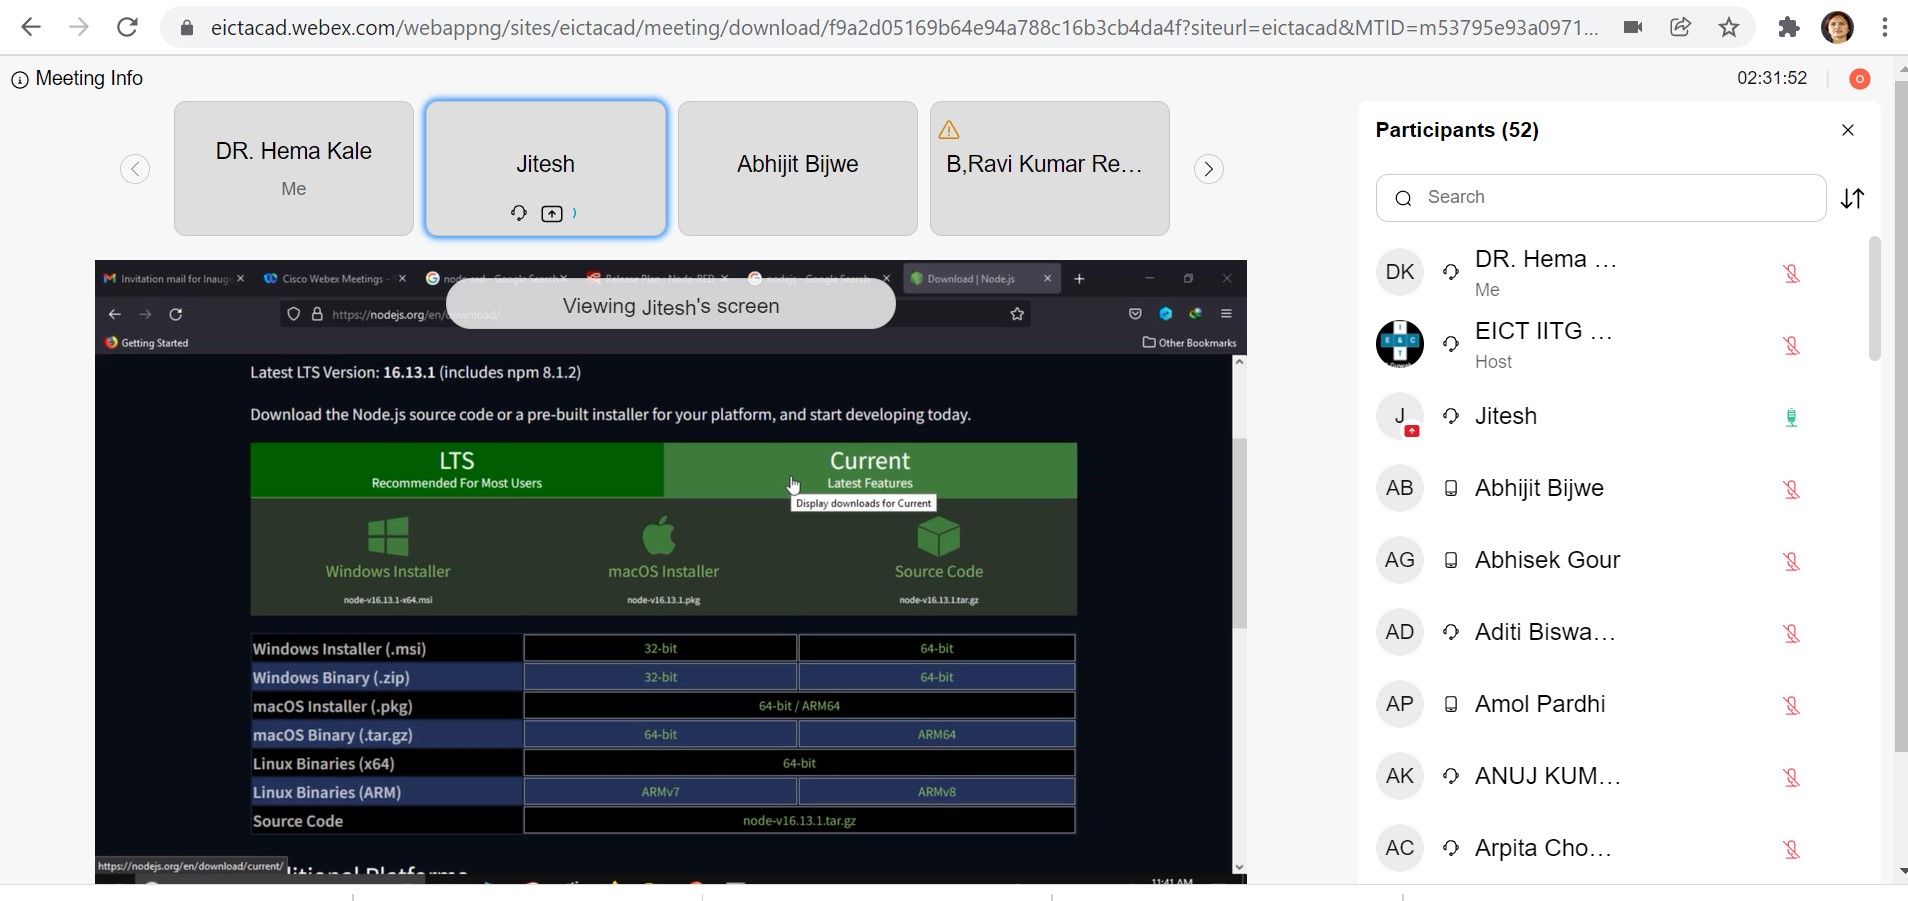This screenshot has height=901, width=1908.
Task: Click Jitesh active microphone icon
Action: tap(1791, 417)
